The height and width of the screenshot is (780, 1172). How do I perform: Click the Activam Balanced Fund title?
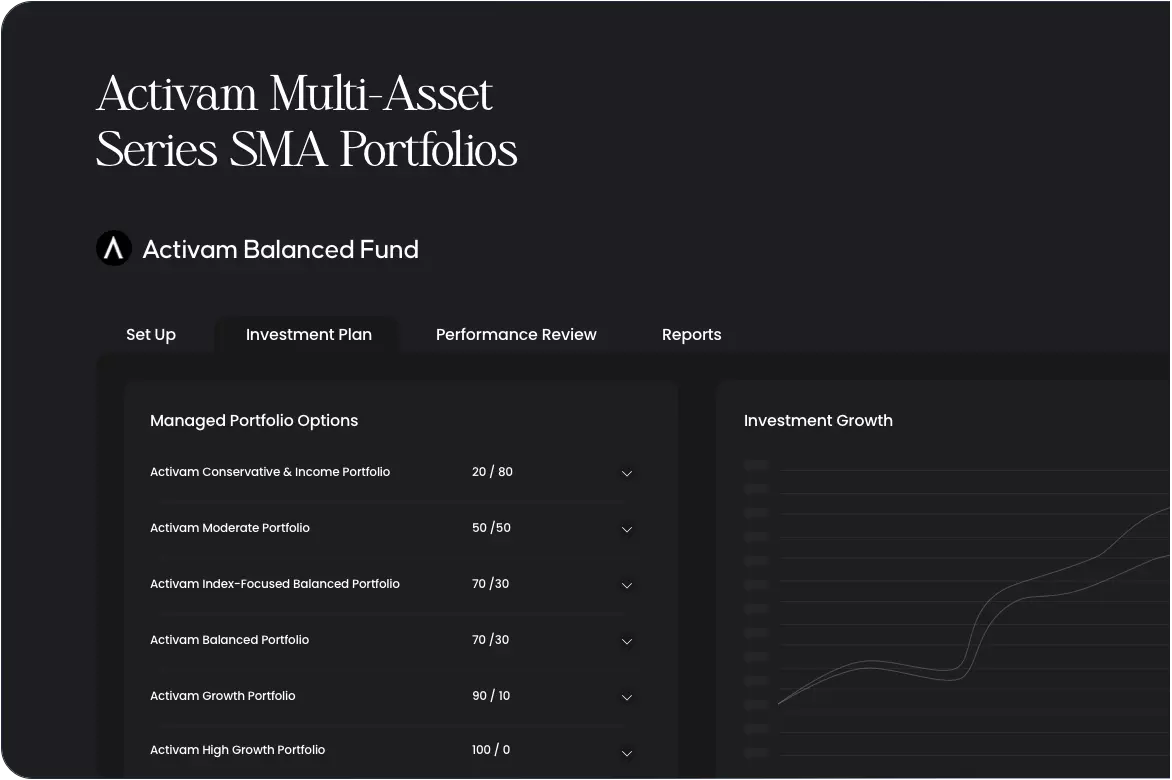281,249
